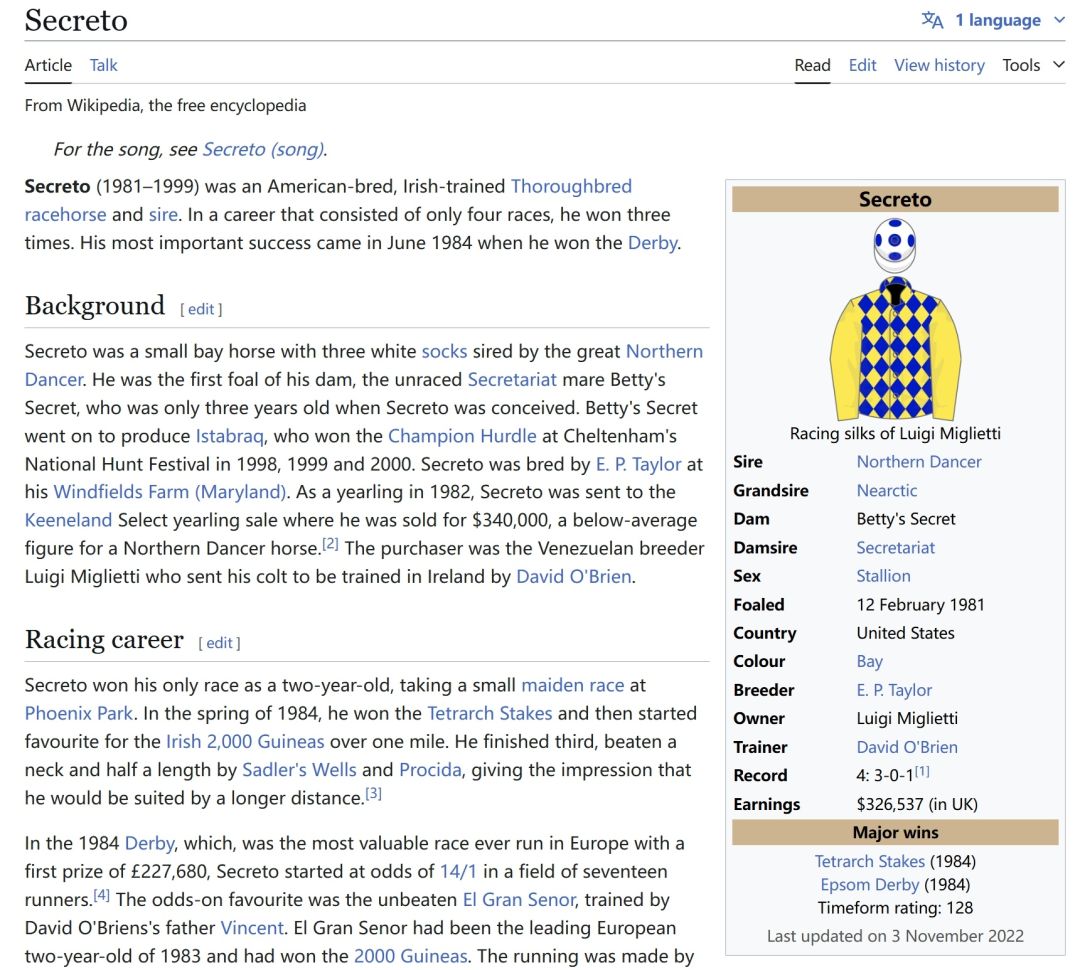Screen dimensions: 1080x970
Task: Open David O'Brien link in Background paragraph
Action: [x=574, y=577]
